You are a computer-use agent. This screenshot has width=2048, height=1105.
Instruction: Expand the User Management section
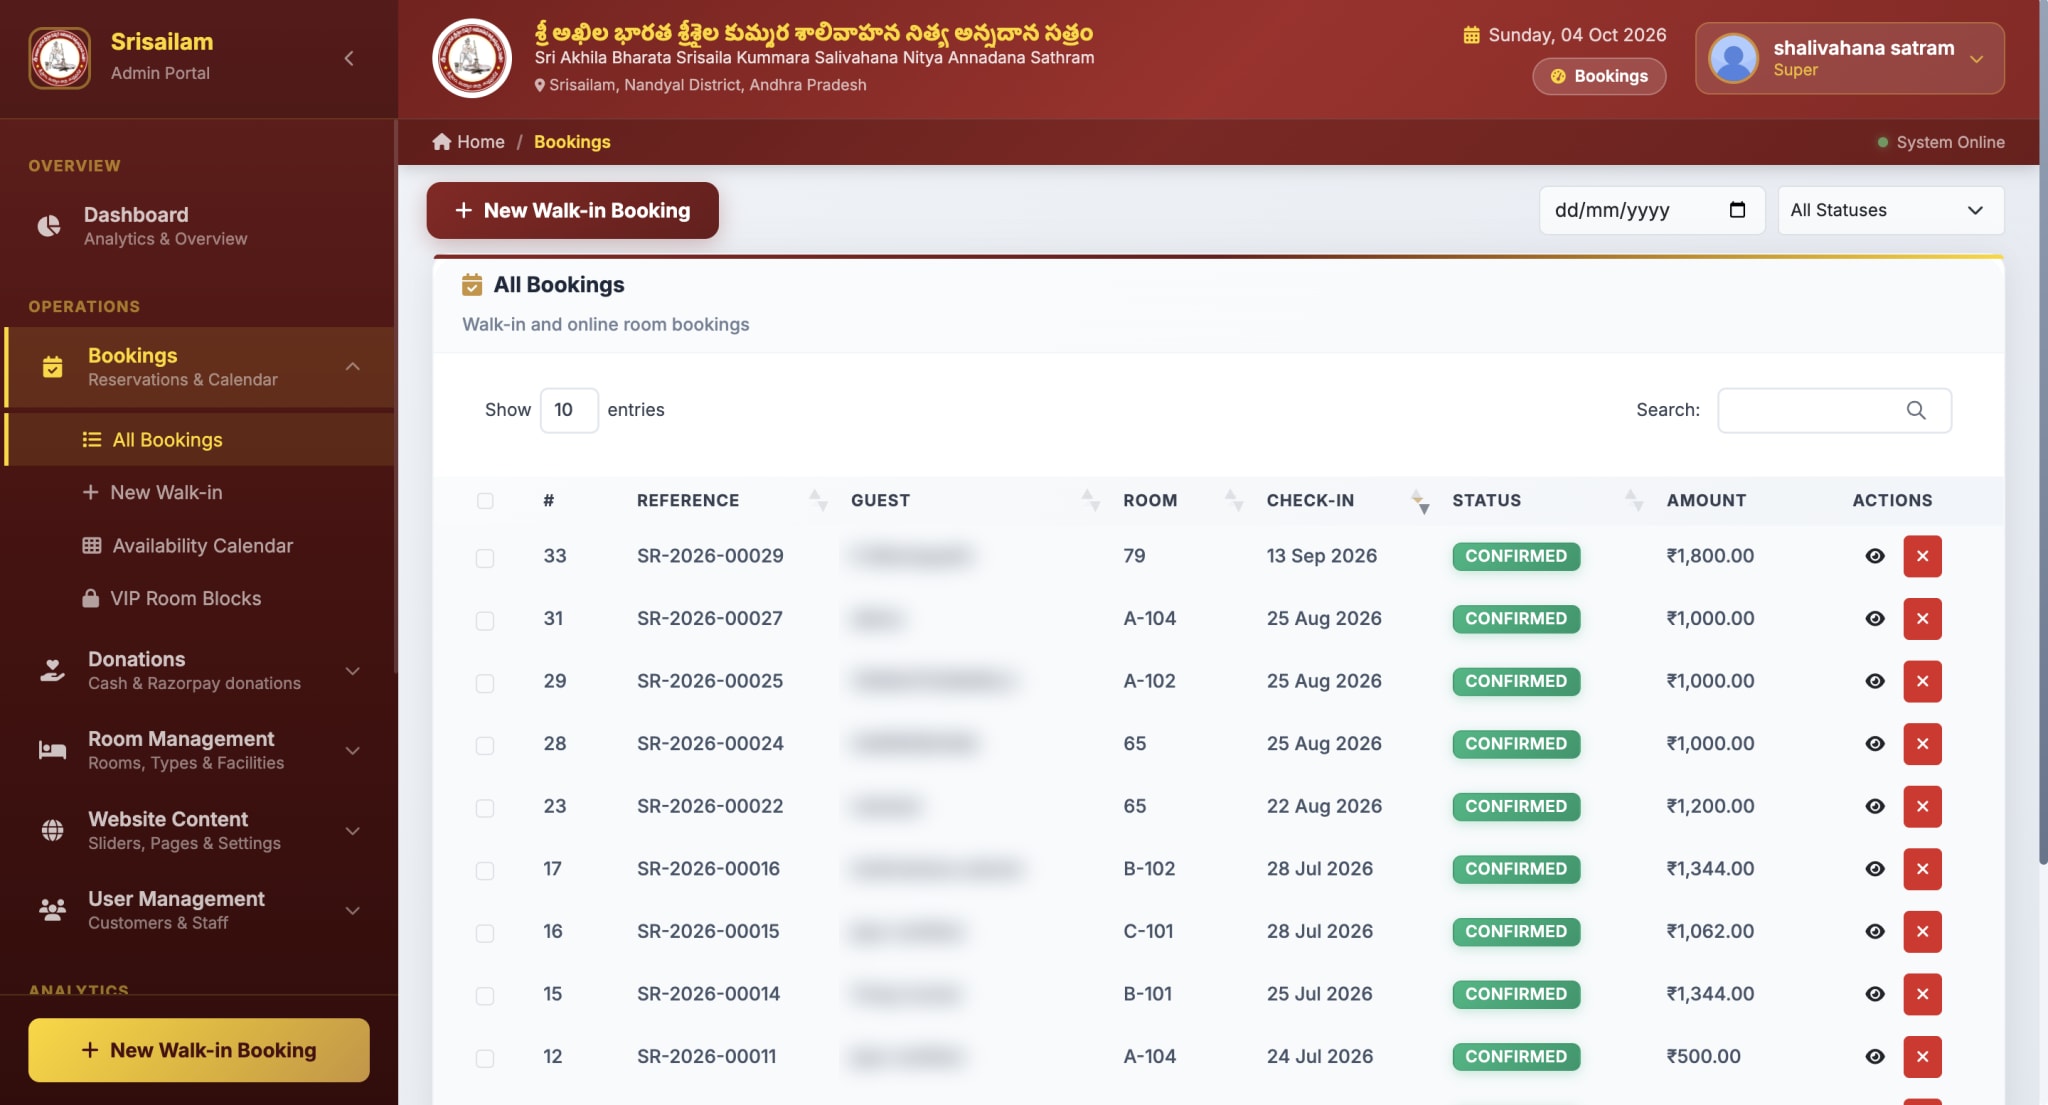pyautogui.click(x=198, y=910)
